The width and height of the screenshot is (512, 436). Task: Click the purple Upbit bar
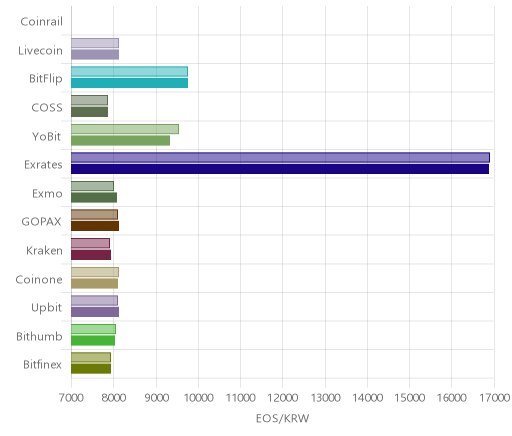95,312
